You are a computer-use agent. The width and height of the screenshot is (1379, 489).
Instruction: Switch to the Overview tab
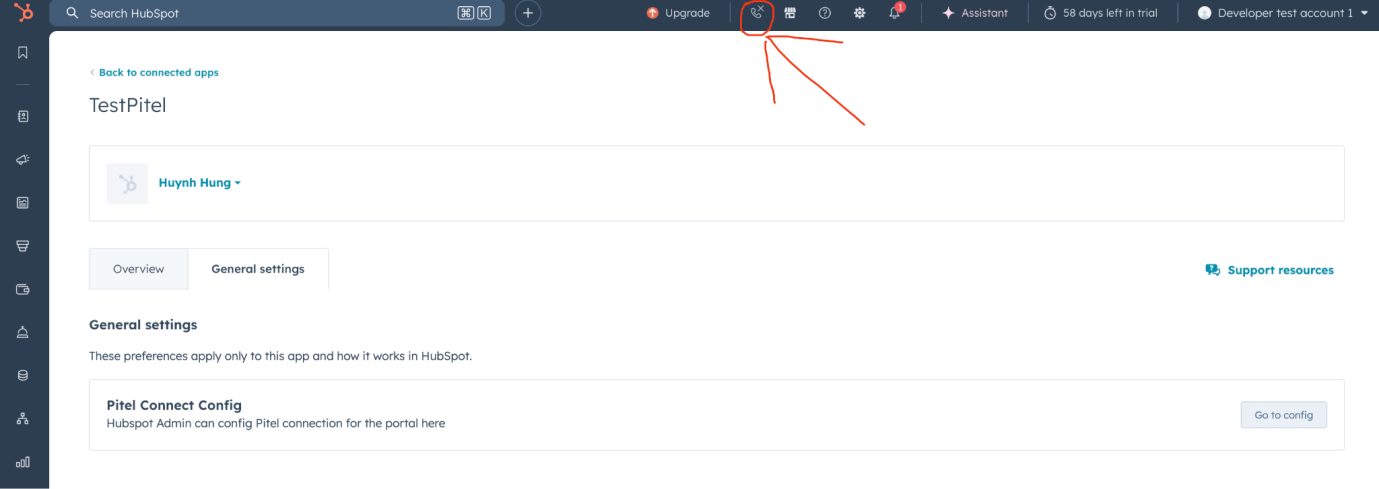138,269
